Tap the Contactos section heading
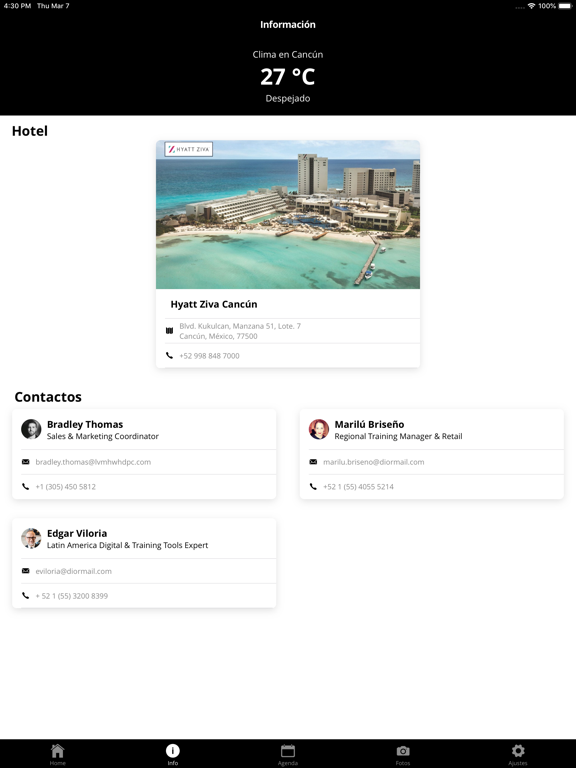Image resolution: width=576 pixels, height=768 pixels. point(48,397)
